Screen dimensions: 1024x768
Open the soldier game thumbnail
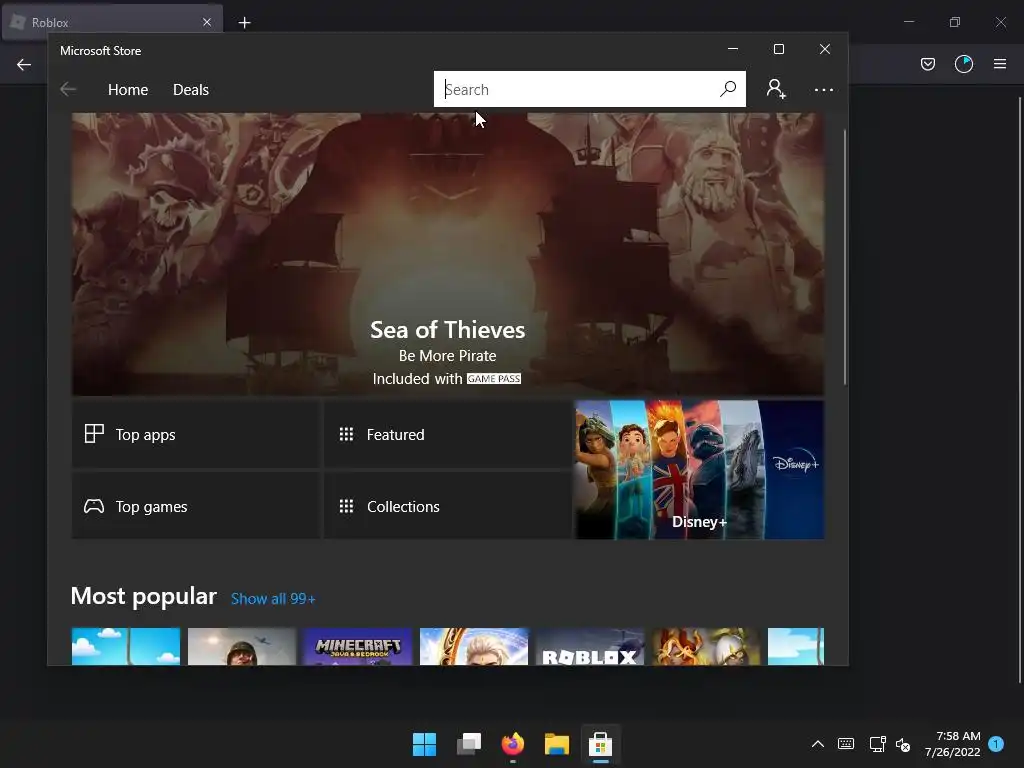(242, 647)
